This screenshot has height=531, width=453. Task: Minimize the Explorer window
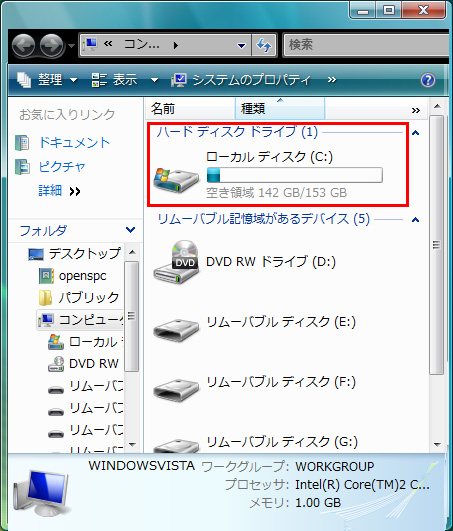363,10
